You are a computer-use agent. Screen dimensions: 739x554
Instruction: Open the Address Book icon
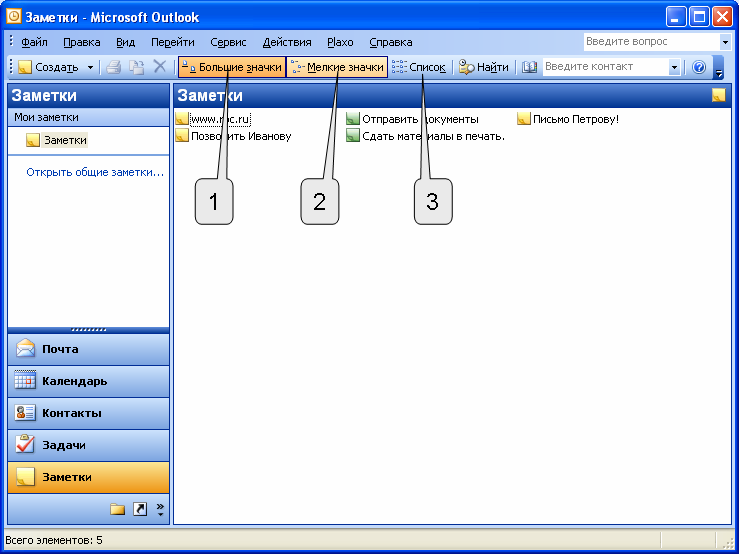[x=529, y=67]
